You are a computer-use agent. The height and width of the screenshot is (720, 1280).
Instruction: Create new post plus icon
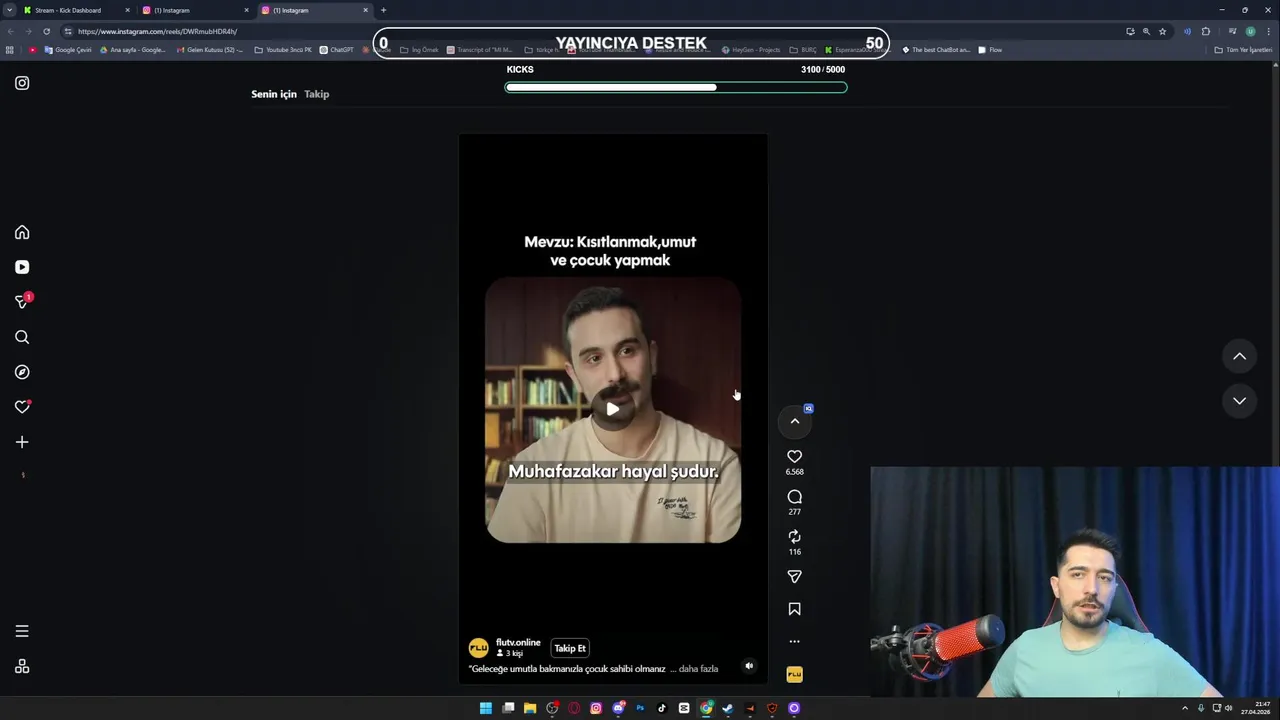(22, 442)
